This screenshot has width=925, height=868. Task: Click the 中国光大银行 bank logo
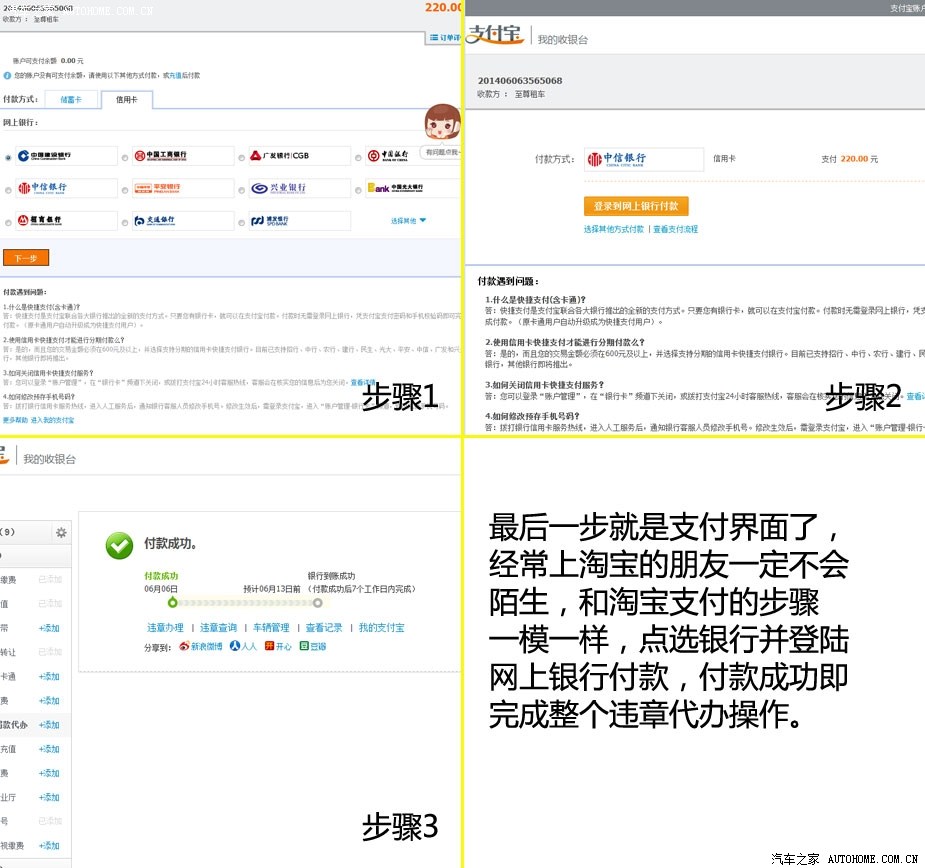[395, 188]
